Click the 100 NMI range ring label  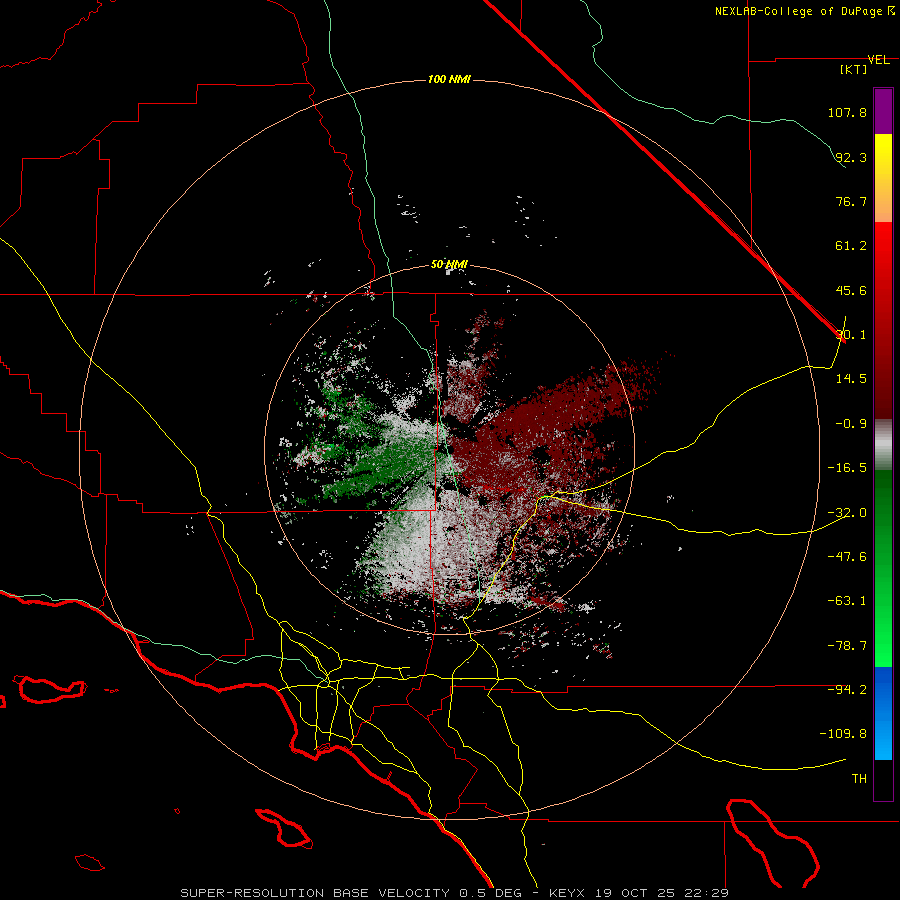click(x=449, y=79)
